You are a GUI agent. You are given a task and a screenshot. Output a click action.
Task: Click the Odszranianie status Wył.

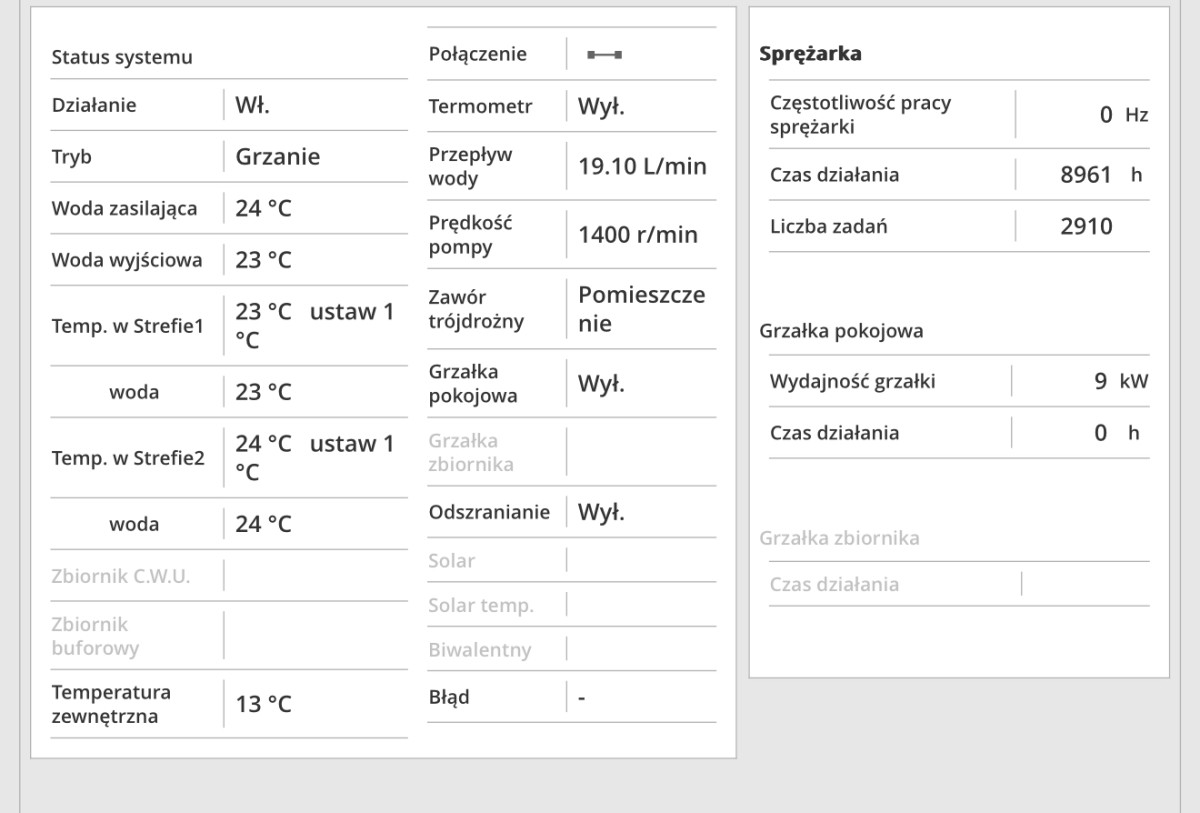[601, 513]
